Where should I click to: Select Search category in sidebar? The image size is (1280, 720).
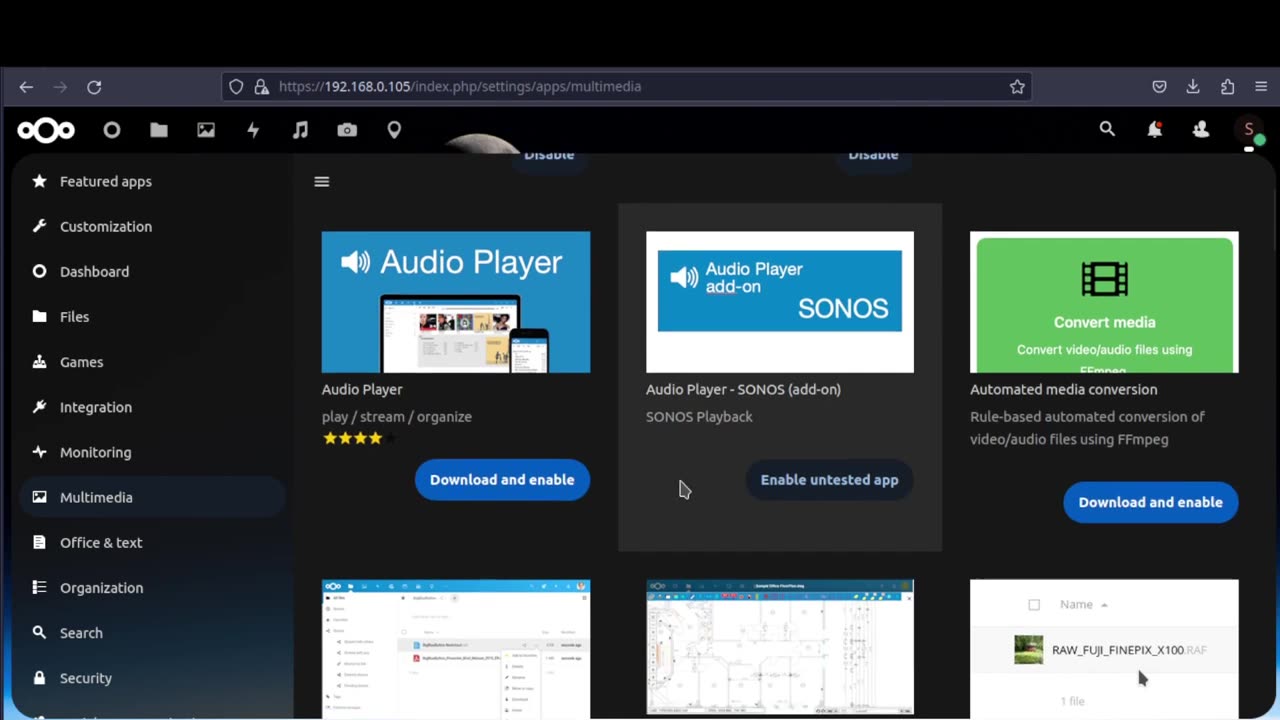152,632
